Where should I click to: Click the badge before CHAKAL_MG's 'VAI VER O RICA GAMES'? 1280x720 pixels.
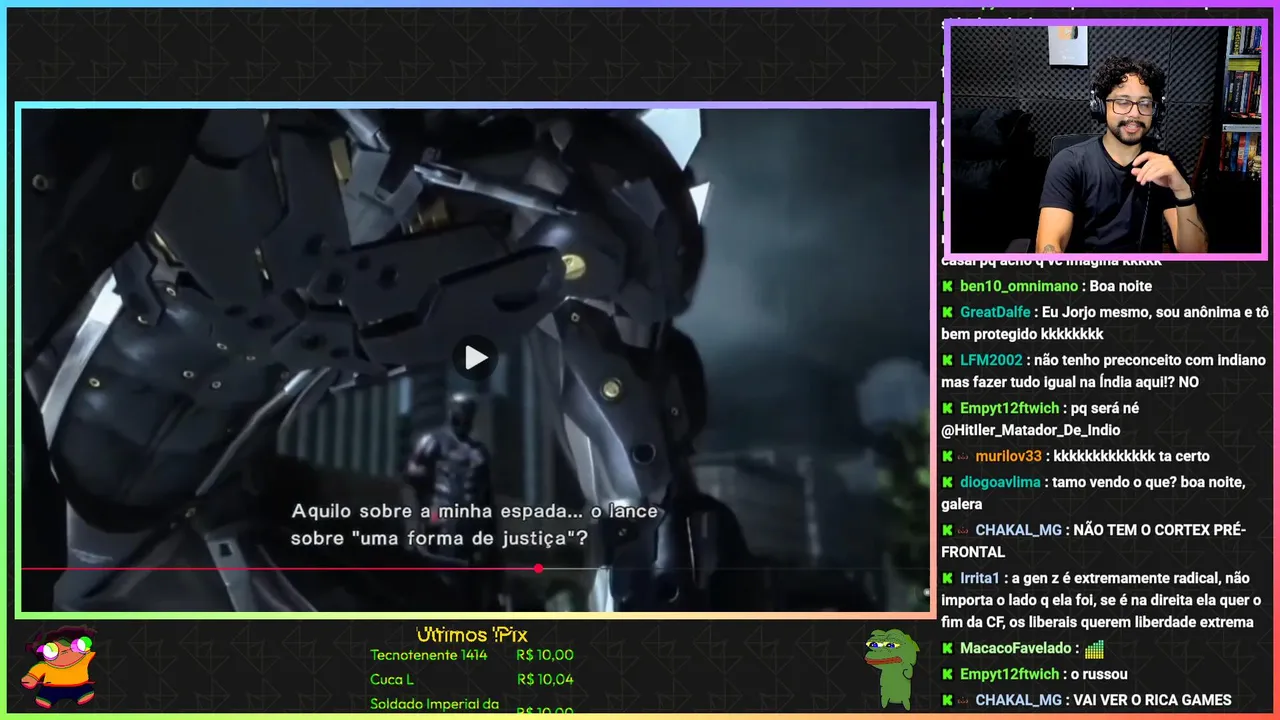pyautogui.click(x=964, y=700)
